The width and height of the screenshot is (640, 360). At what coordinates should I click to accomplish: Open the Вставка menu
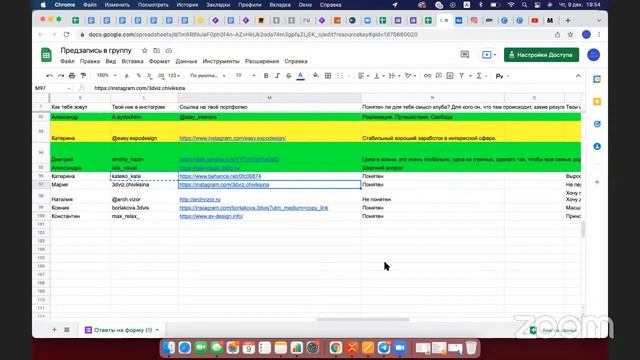(x=132, y=61)
